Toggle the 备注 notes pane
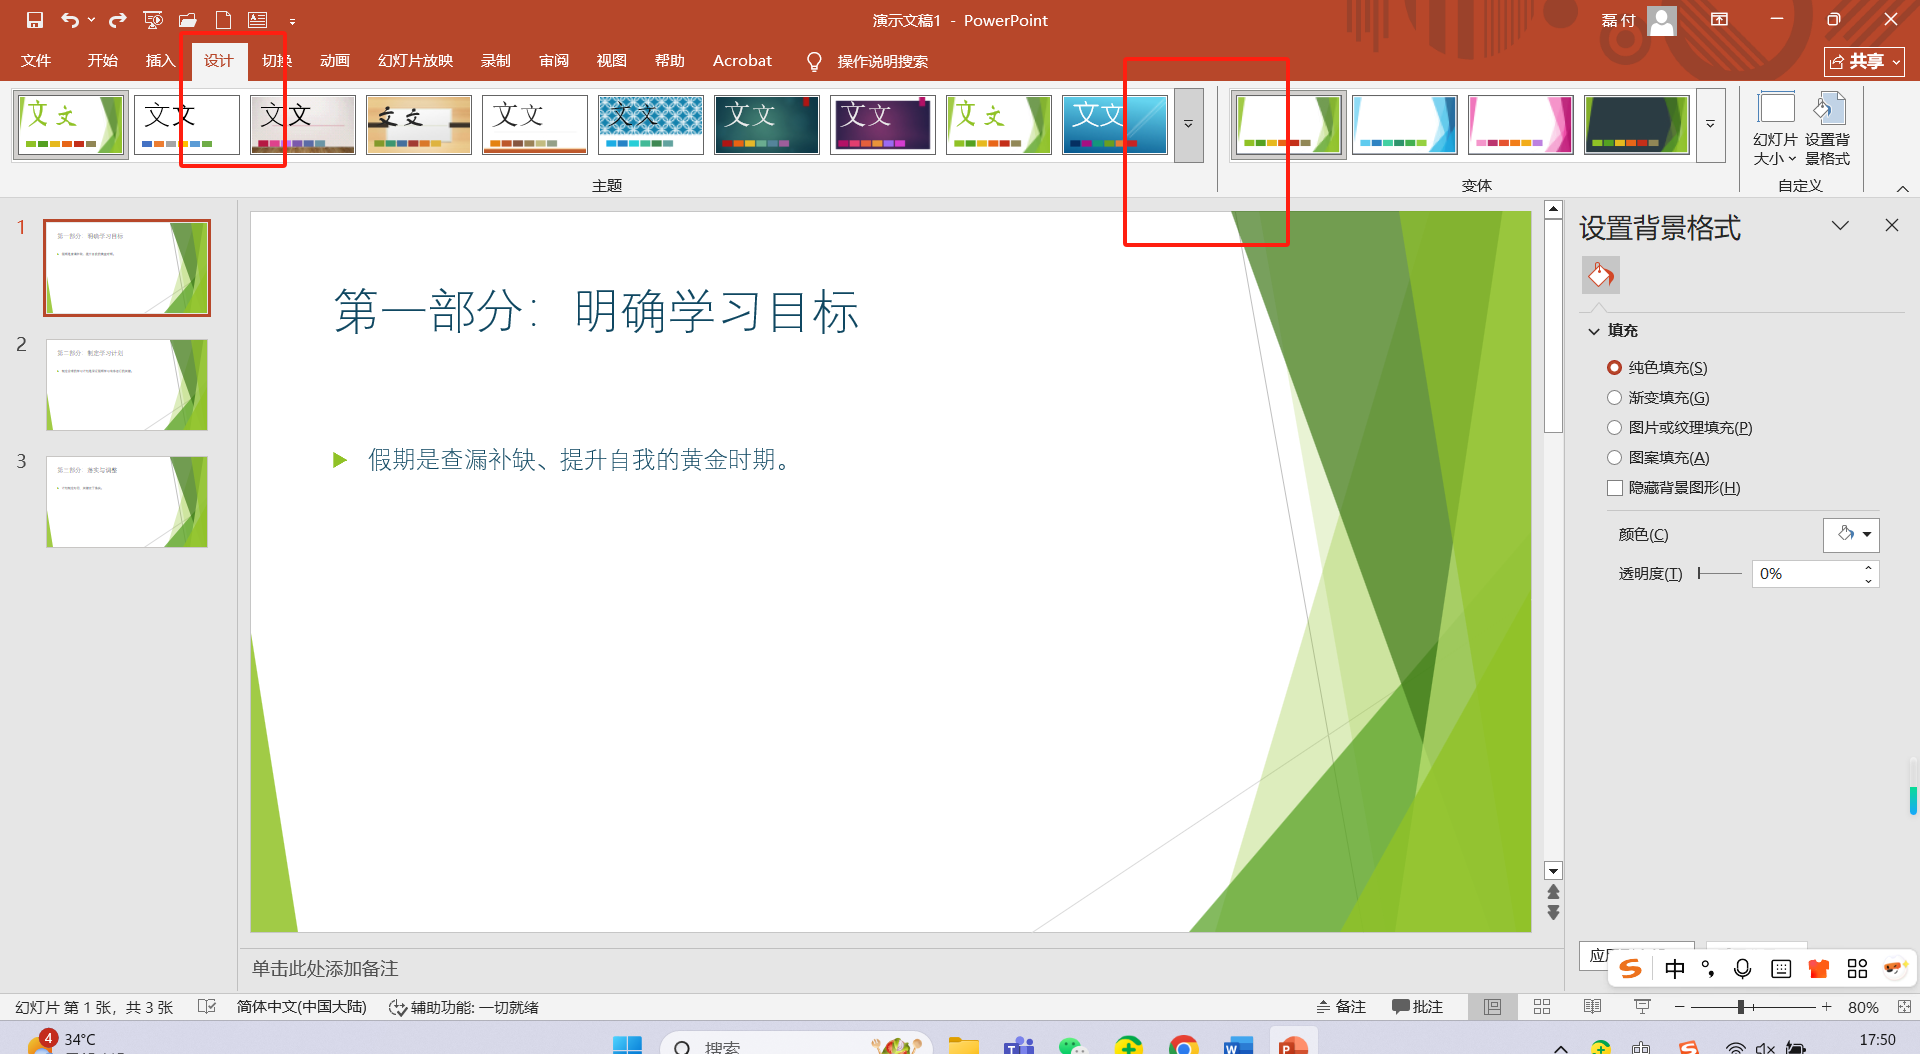The image size is (1920, 1054). (1341, 1007)
